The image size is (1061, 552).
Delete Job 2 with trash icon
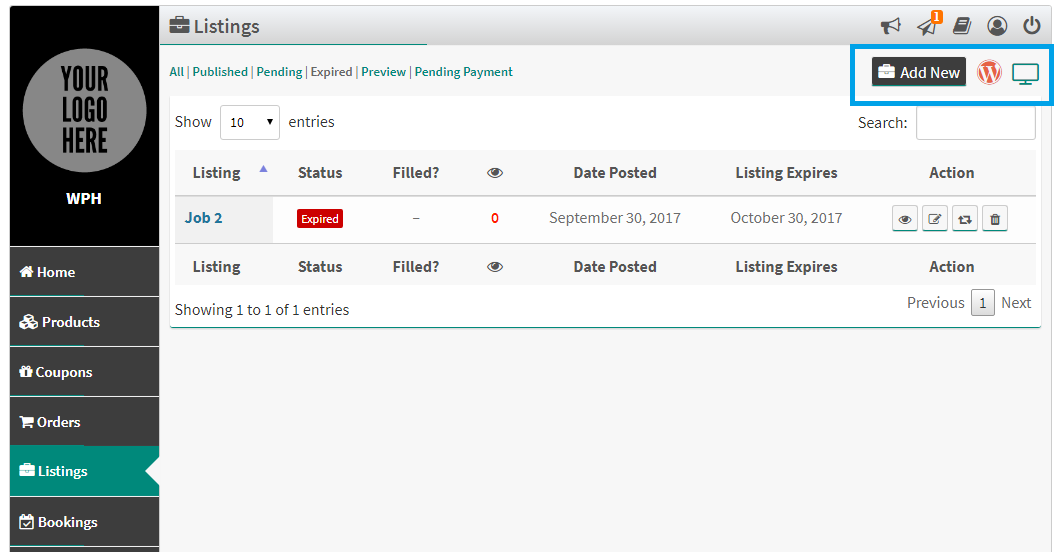[x=995, y=218]
